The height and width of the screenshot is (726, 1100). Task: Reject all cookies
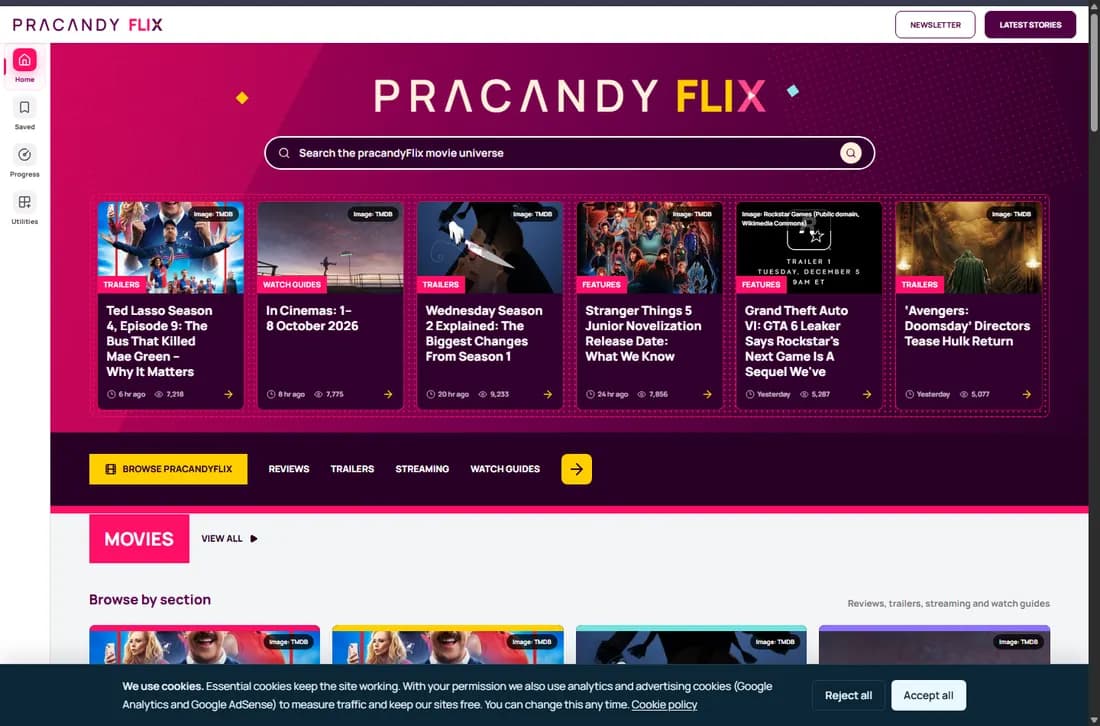[x=848, y=695]
